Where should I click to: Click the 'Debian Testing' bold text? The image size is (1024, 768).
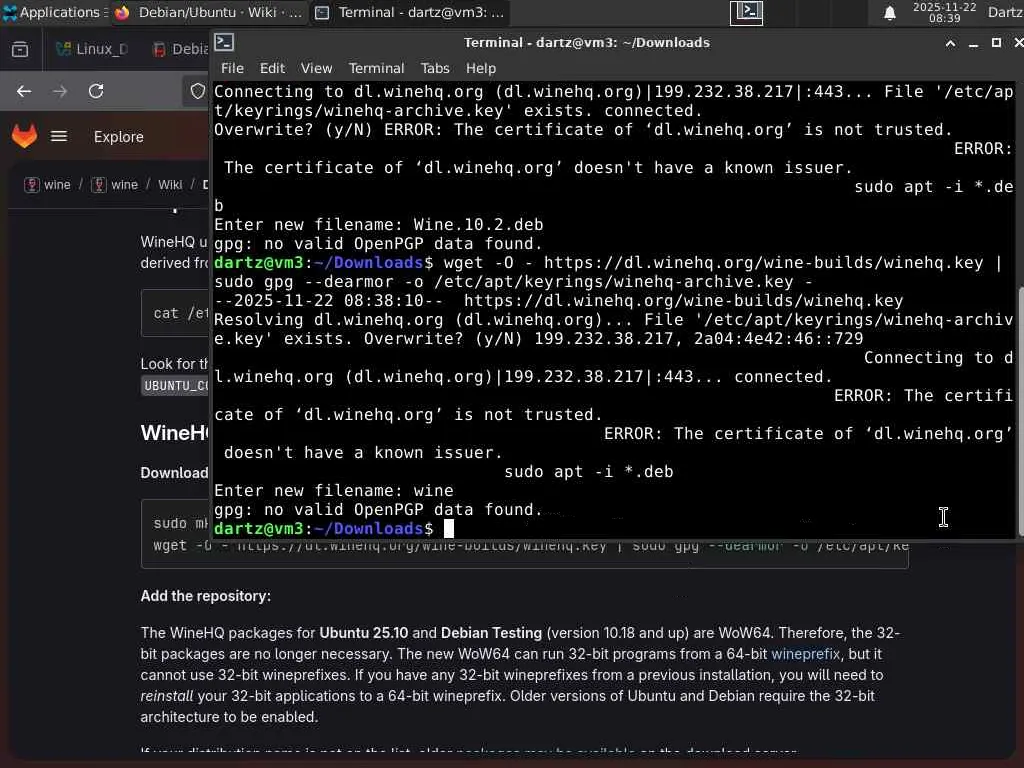point(491,633)
